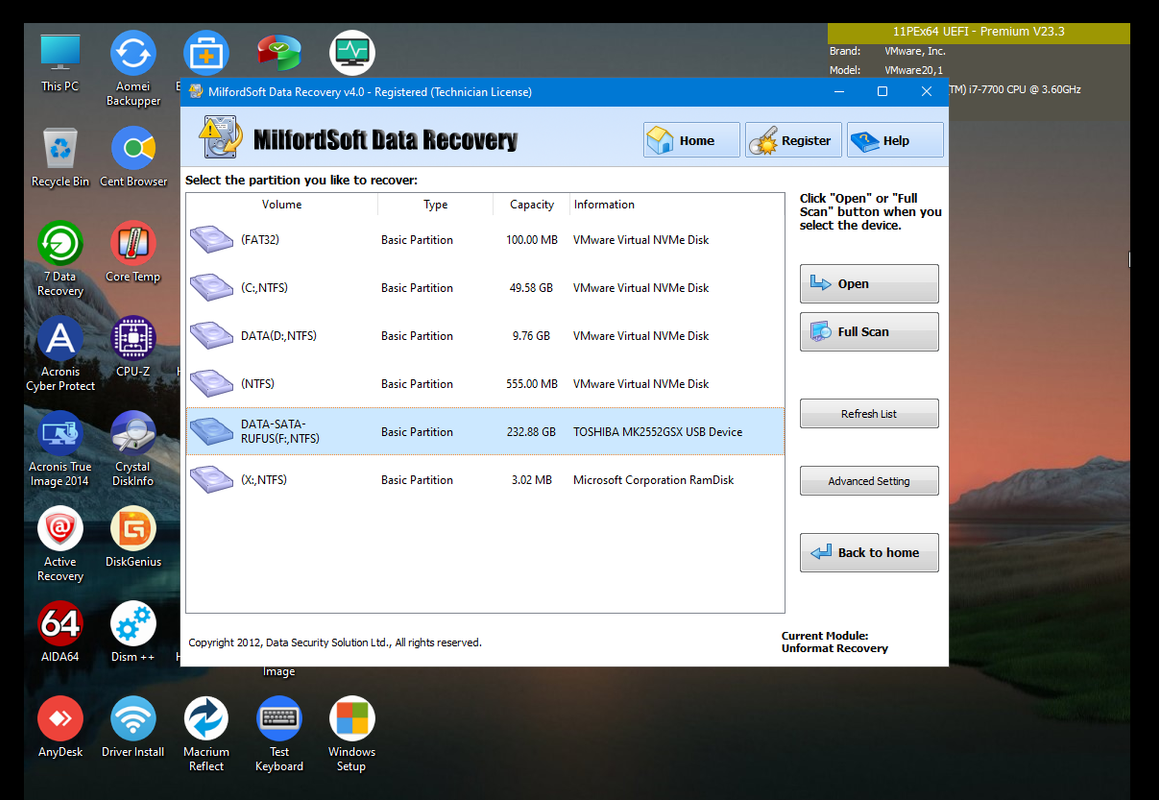Image resolution: width=1159 pixels, height=800 pixels.
Task: Launch Driver Install desktop icon
Action: coord(133,727)
